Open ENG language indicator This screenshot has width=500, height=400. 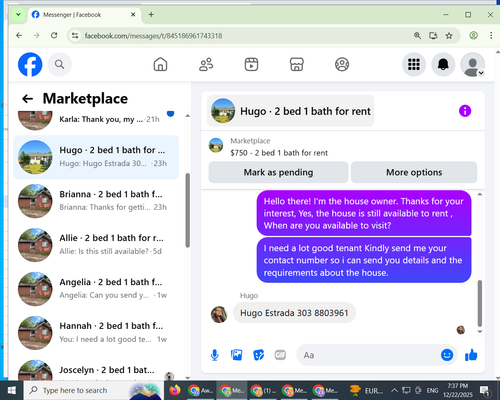tap(432, 390)
